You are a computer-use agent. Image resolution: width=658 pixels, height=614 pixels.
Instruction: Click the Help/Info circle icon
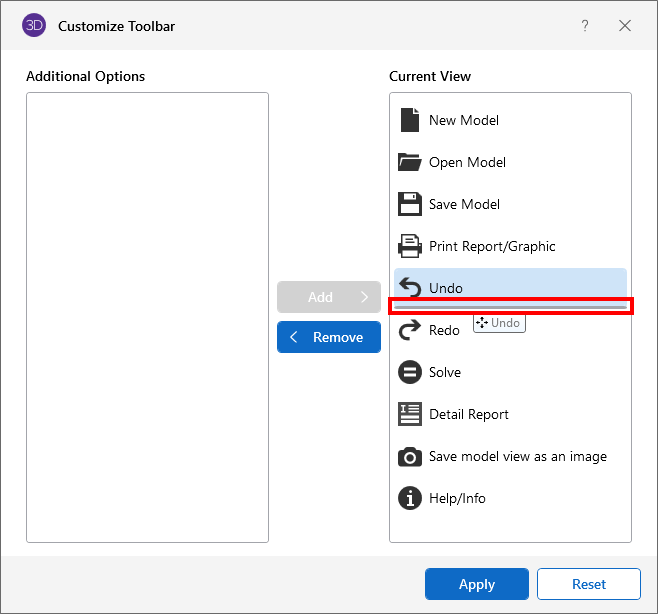[x=410, y=498]
